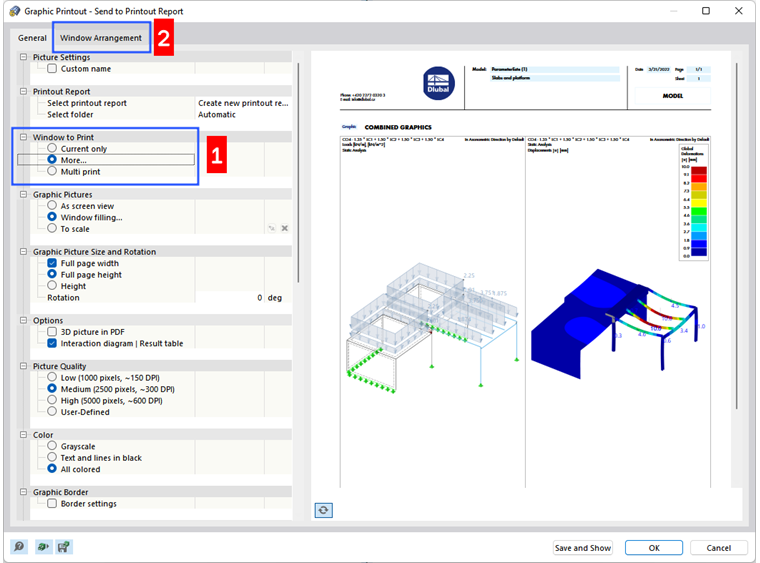Collapse the Picture Settings section
Screen dimensions: 760x563
point(23,57)
